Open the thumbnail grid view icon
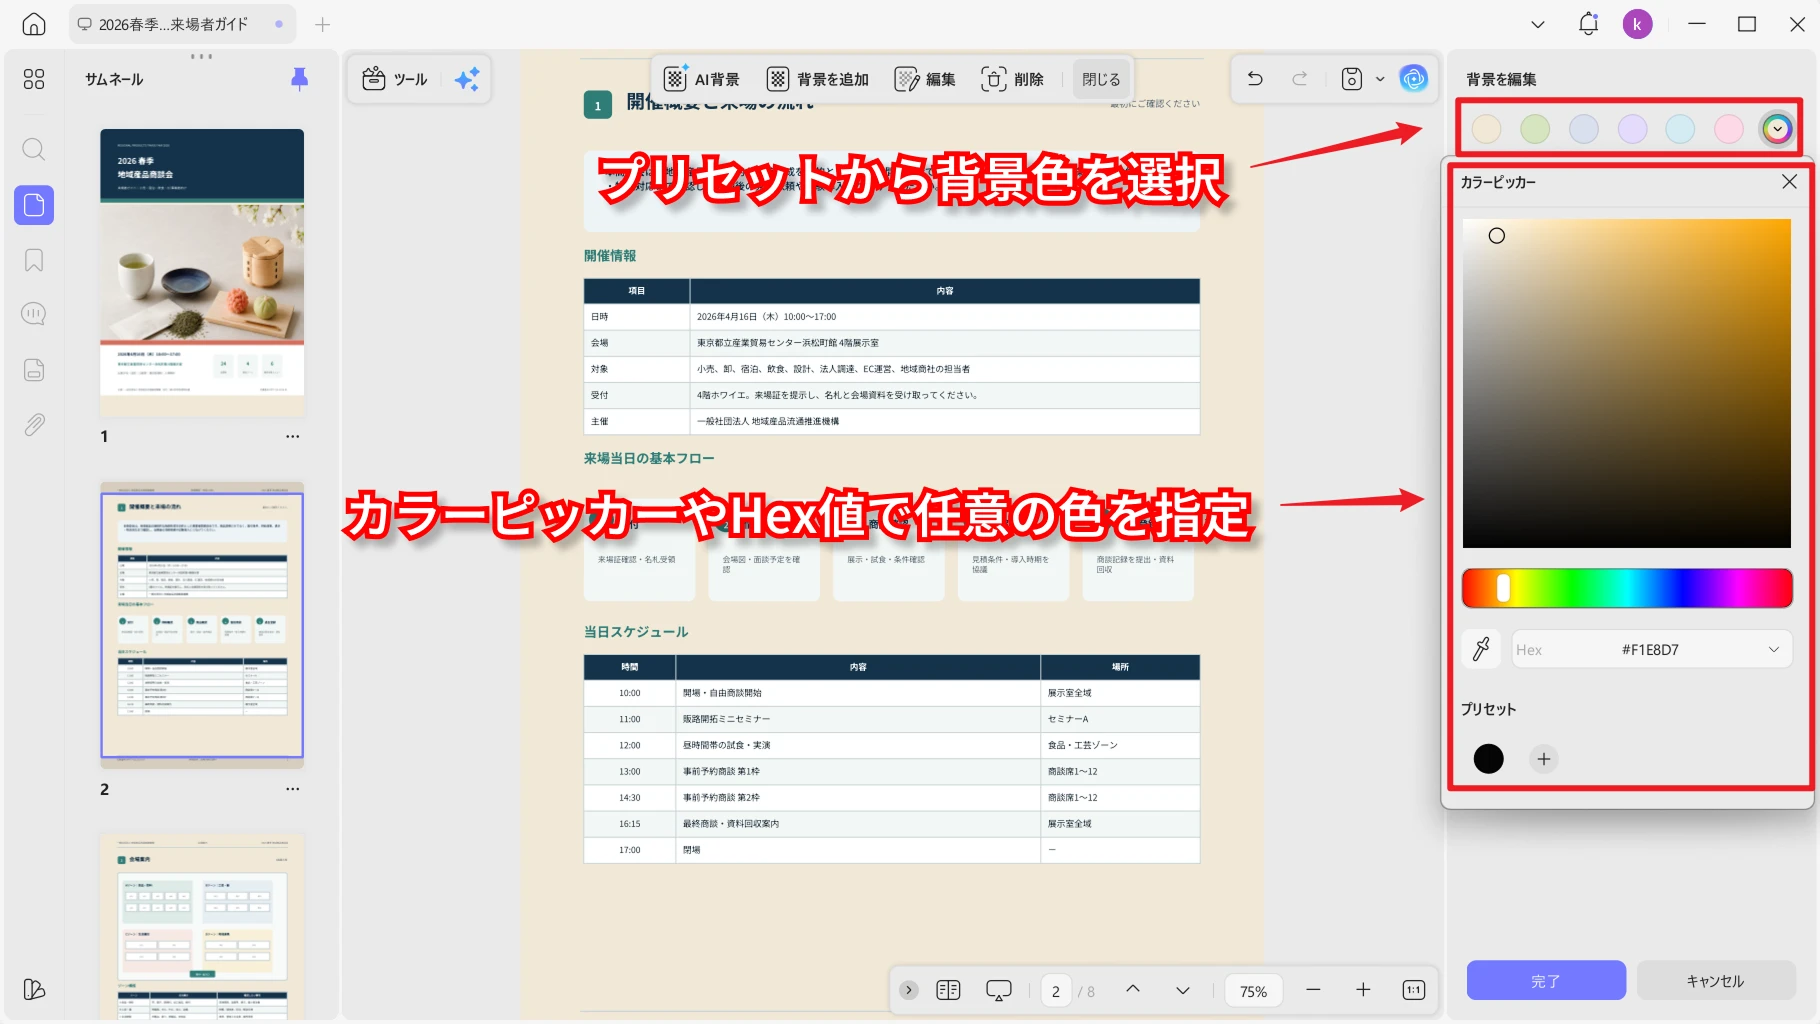The height and width of the screenshot is (1024, 1820). tap(34, 79)
